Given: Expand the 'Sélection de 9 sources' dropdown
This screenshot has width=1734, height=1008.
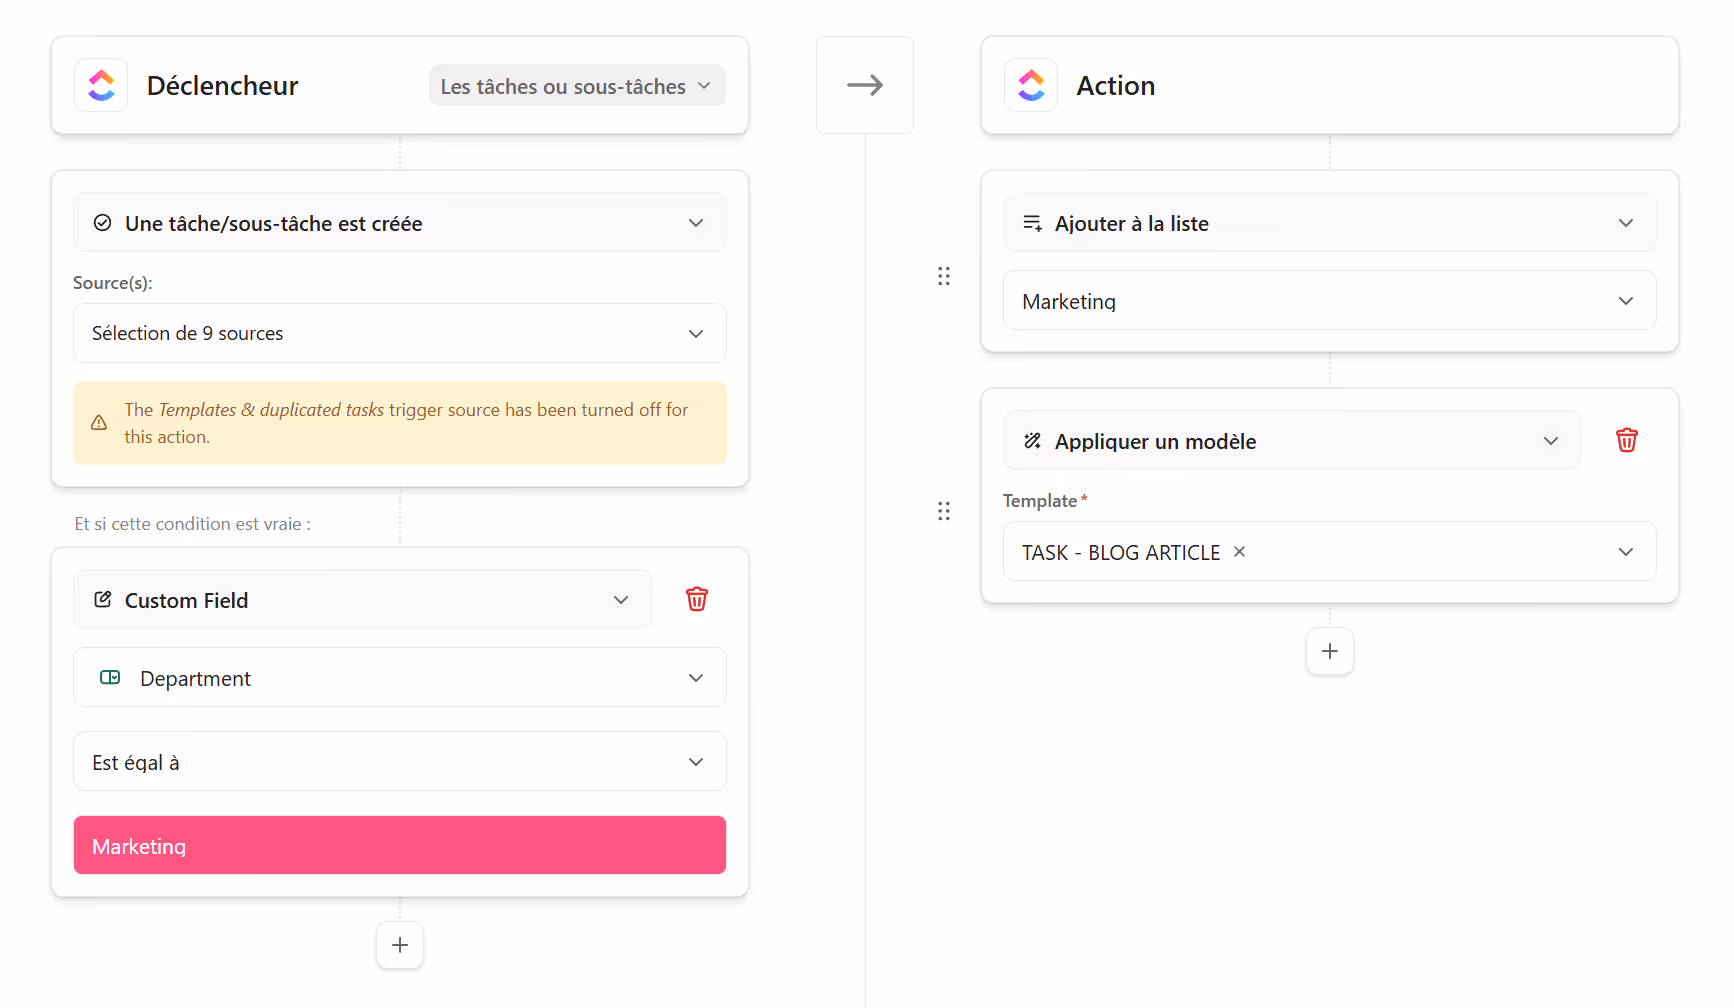Looking at the screenshot, I should tap(399, 333).
